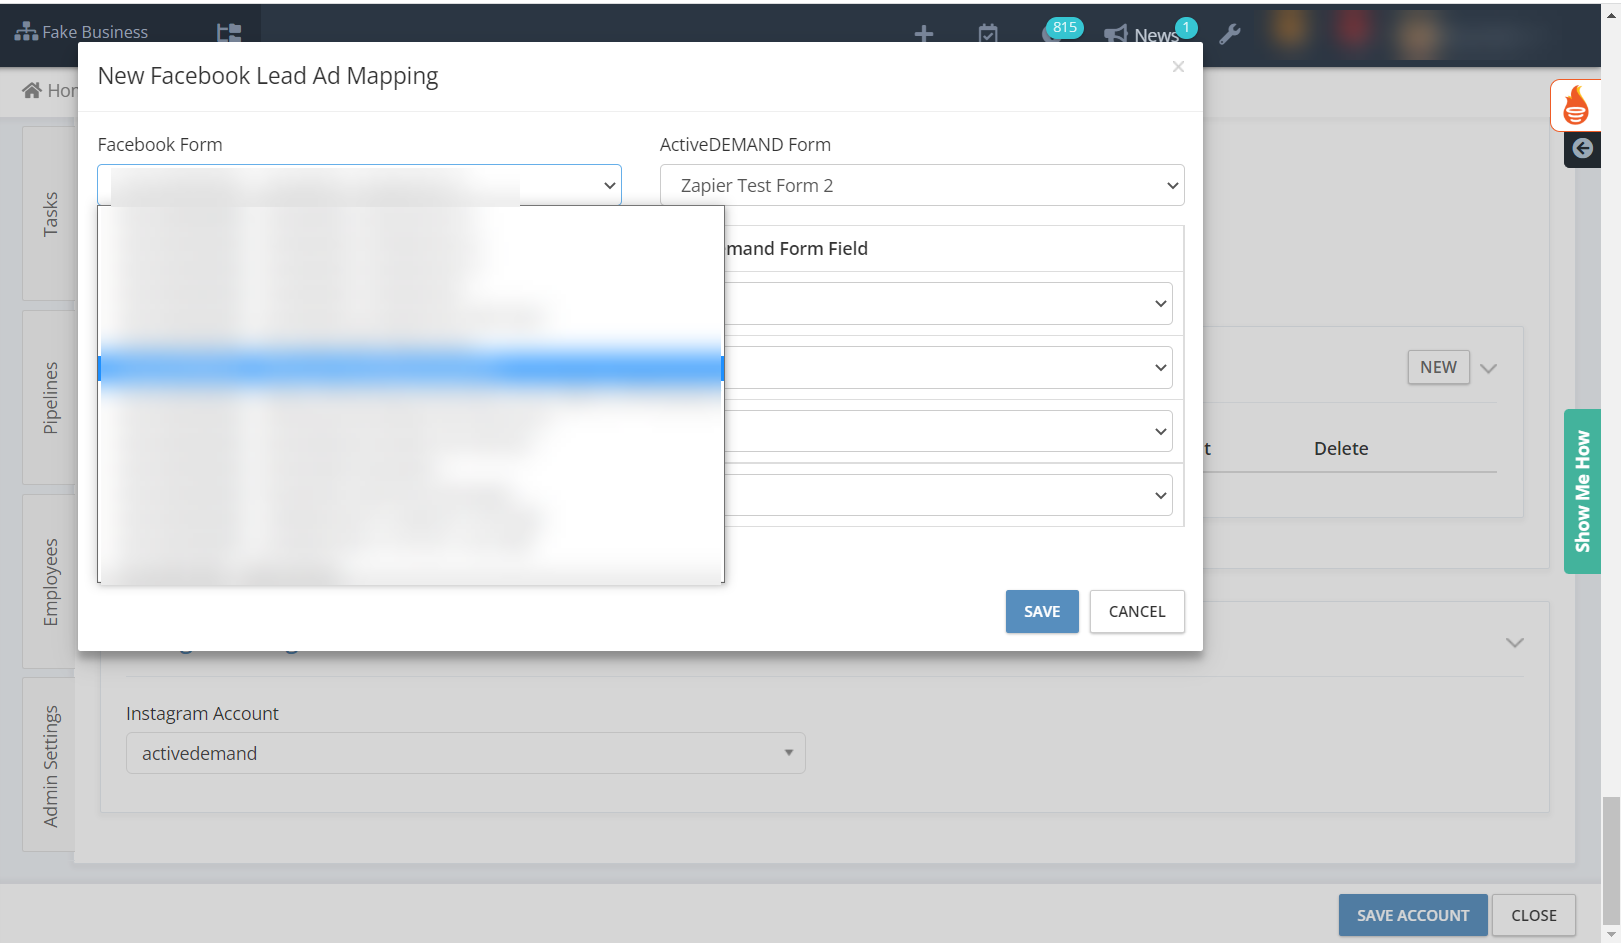Click the Home breadcrumb icon

32,91
